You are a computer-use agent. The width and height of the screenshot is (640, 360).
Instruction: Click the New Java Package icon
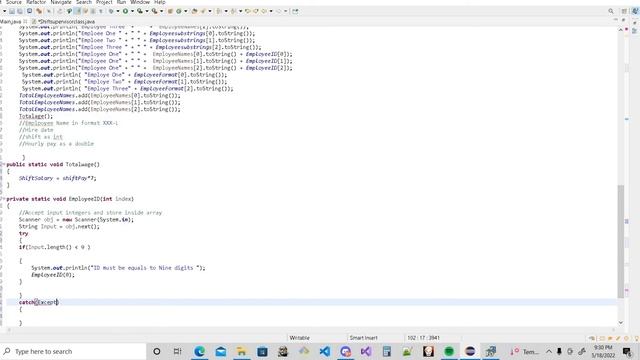click(x=170, y=11)
